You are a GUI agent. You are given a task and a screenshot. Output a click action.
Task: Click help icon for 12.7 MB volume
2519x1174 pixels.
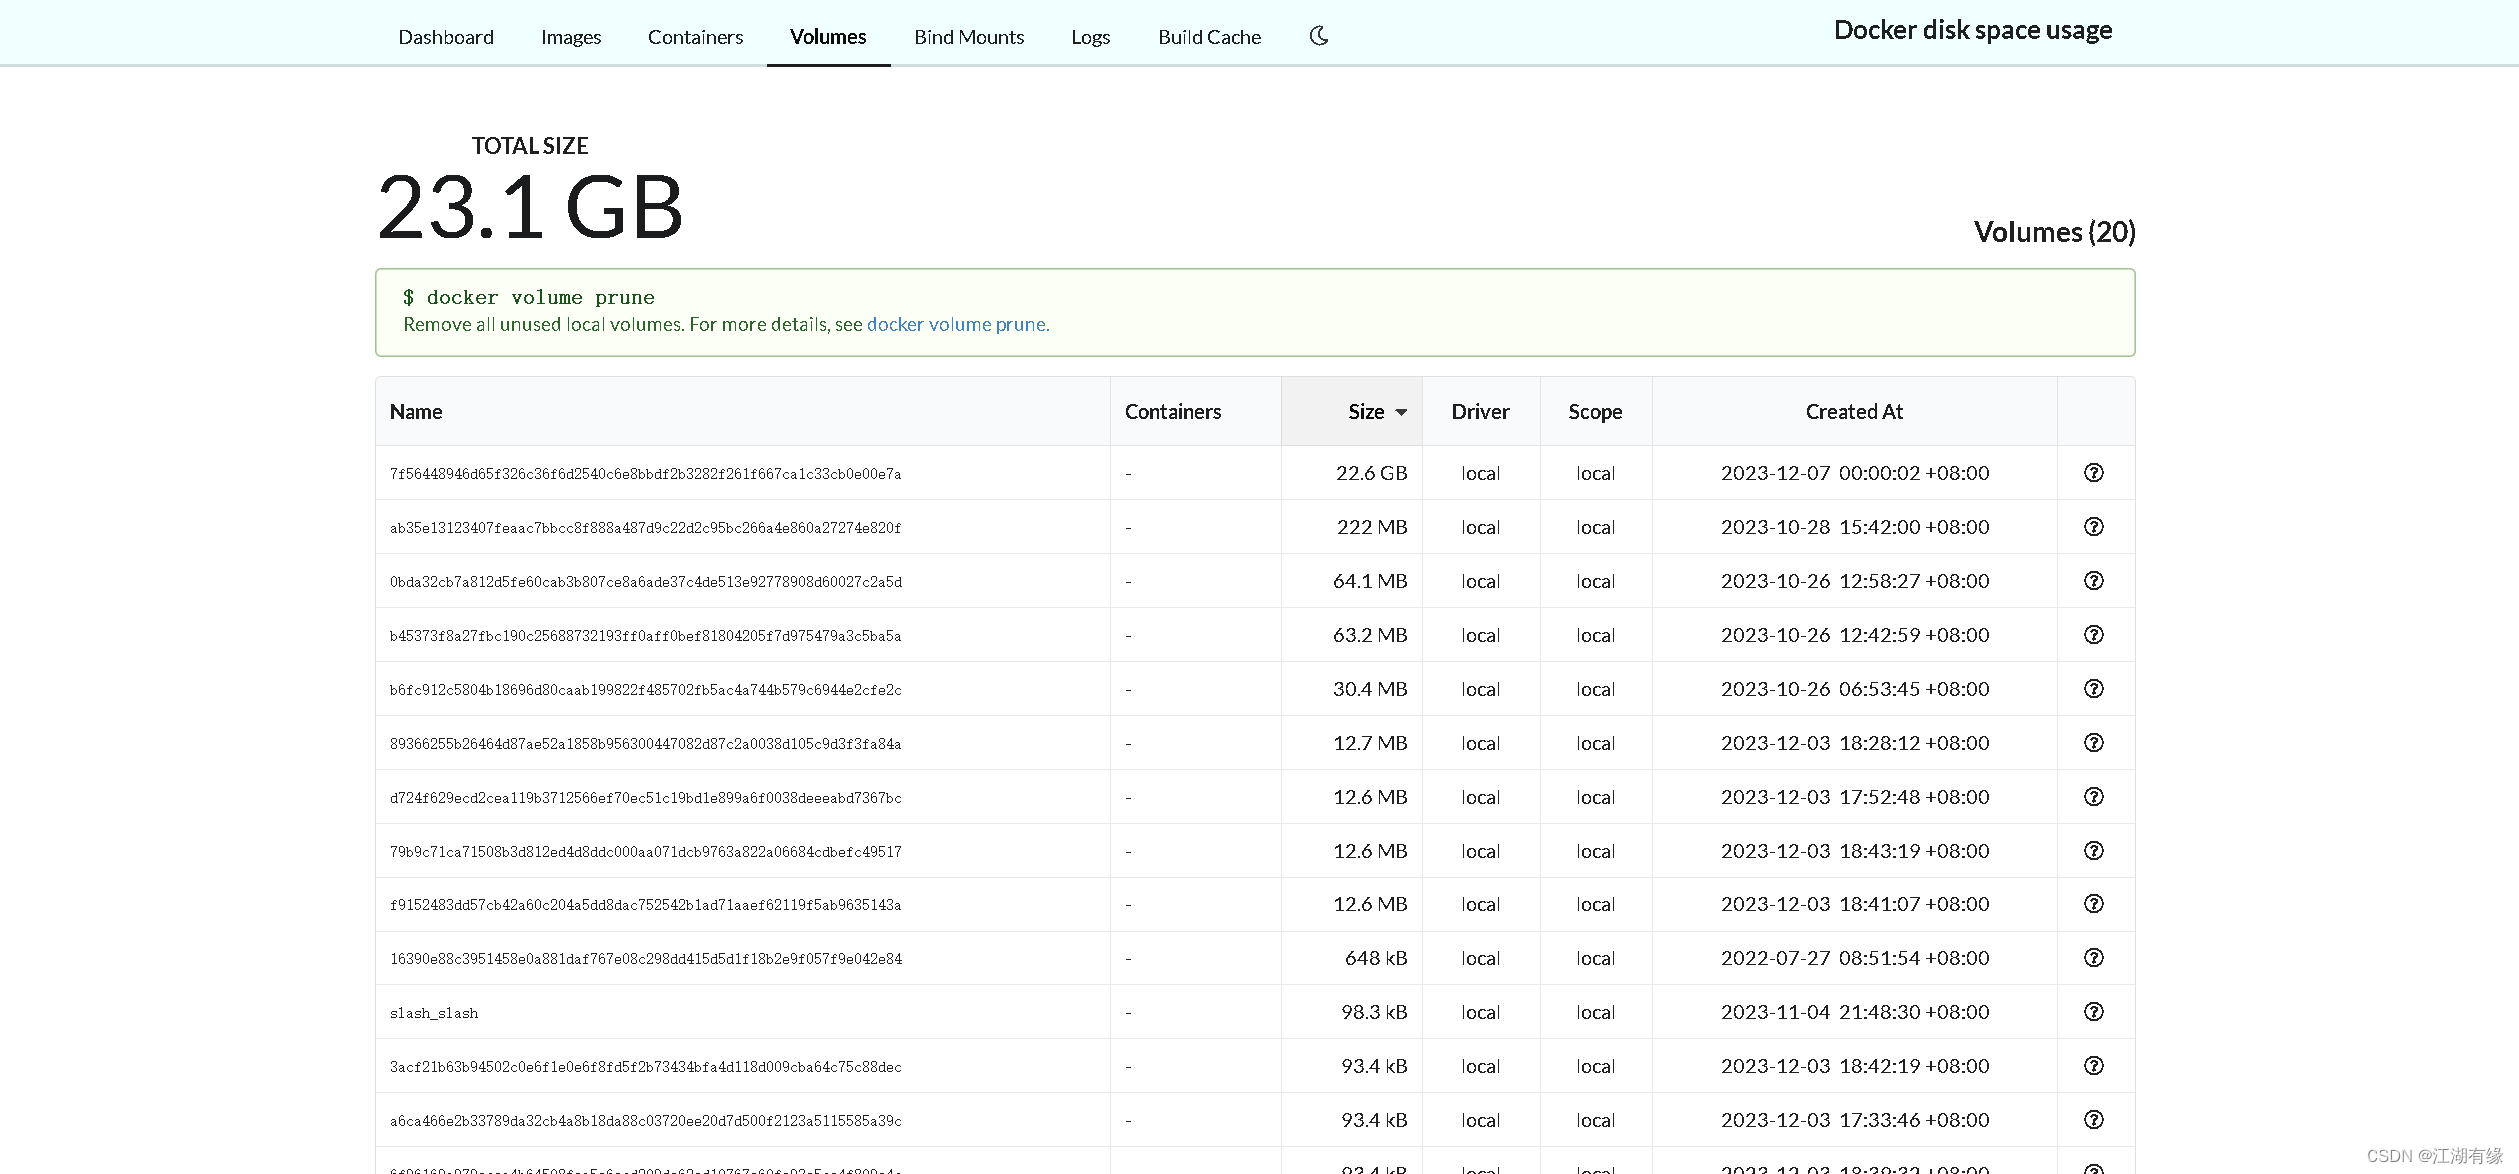2093,743
